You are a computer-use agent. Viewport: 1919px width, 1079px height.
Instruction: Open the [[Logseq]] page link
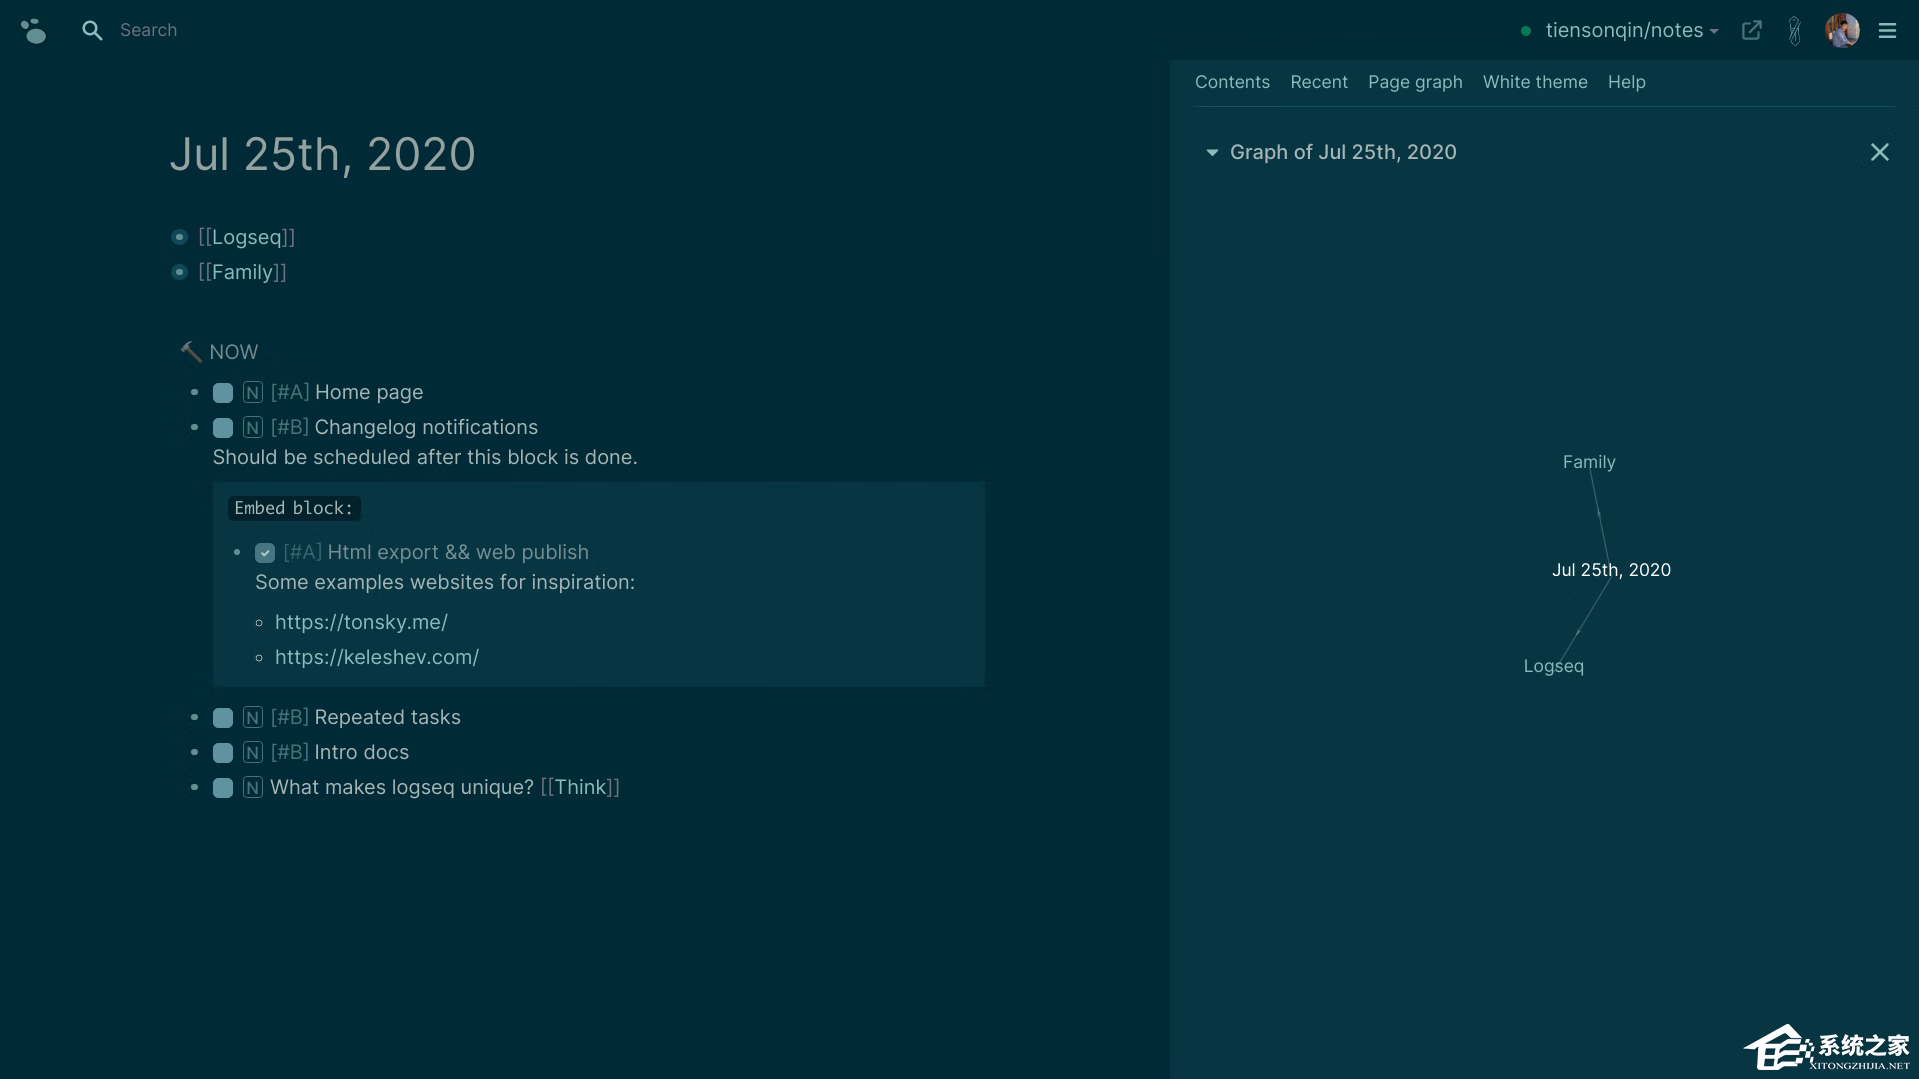(x=246, y=237)
